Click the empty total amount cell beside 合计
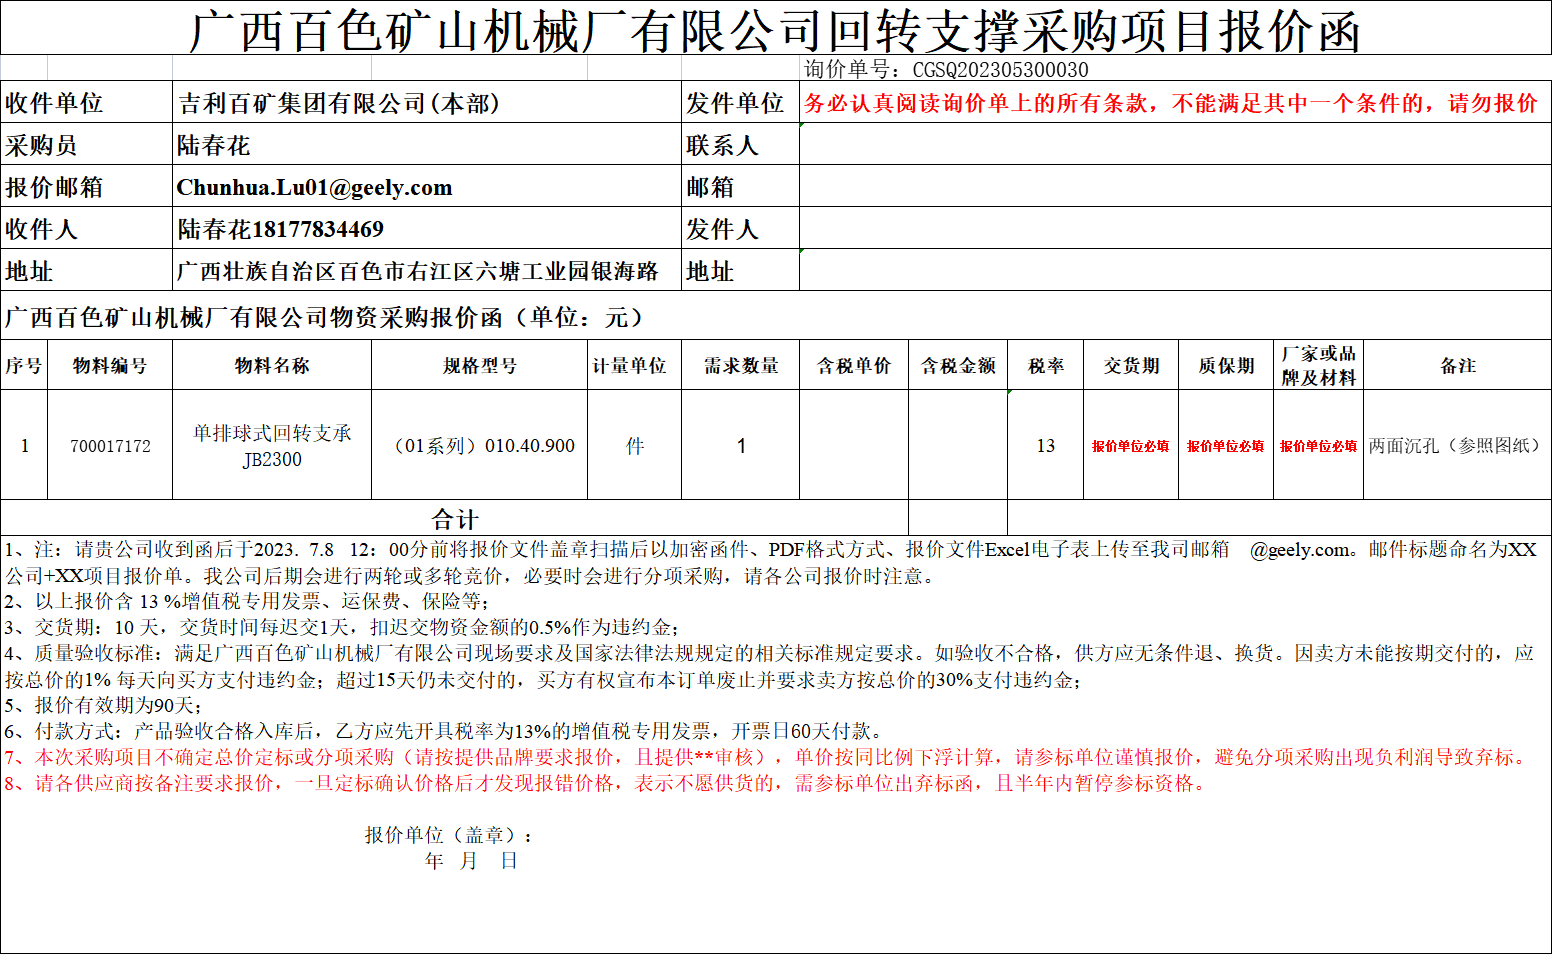The width and height of the screenshot is (1552, 954). [958, 518]
